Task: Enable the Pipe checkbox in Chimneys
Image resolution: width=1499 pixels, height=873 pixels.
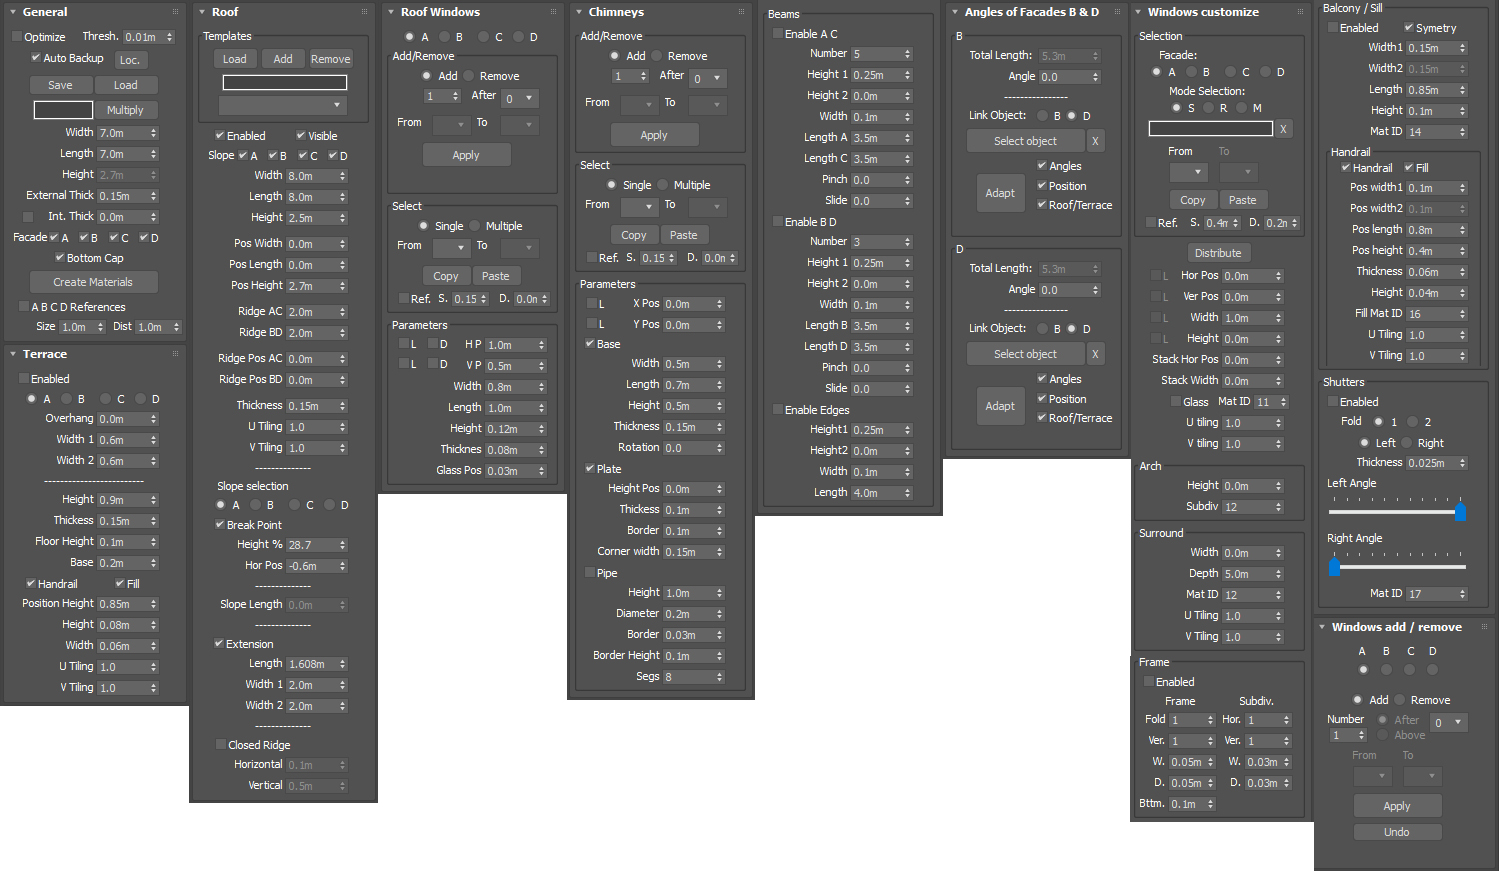Action: pos(590,573)
